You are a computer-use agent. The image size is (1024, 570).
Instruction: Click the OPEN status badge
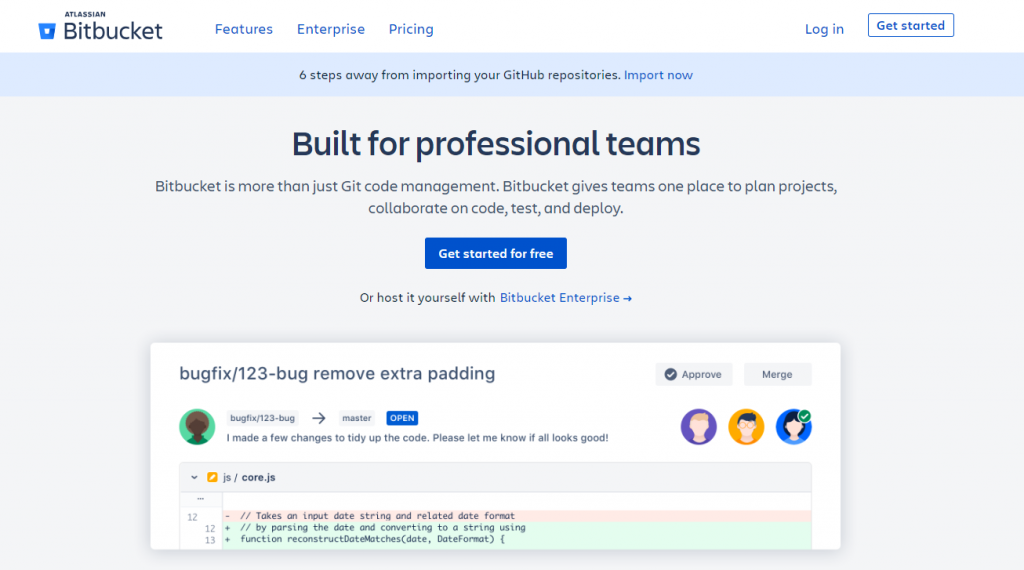tap(402, 418)
